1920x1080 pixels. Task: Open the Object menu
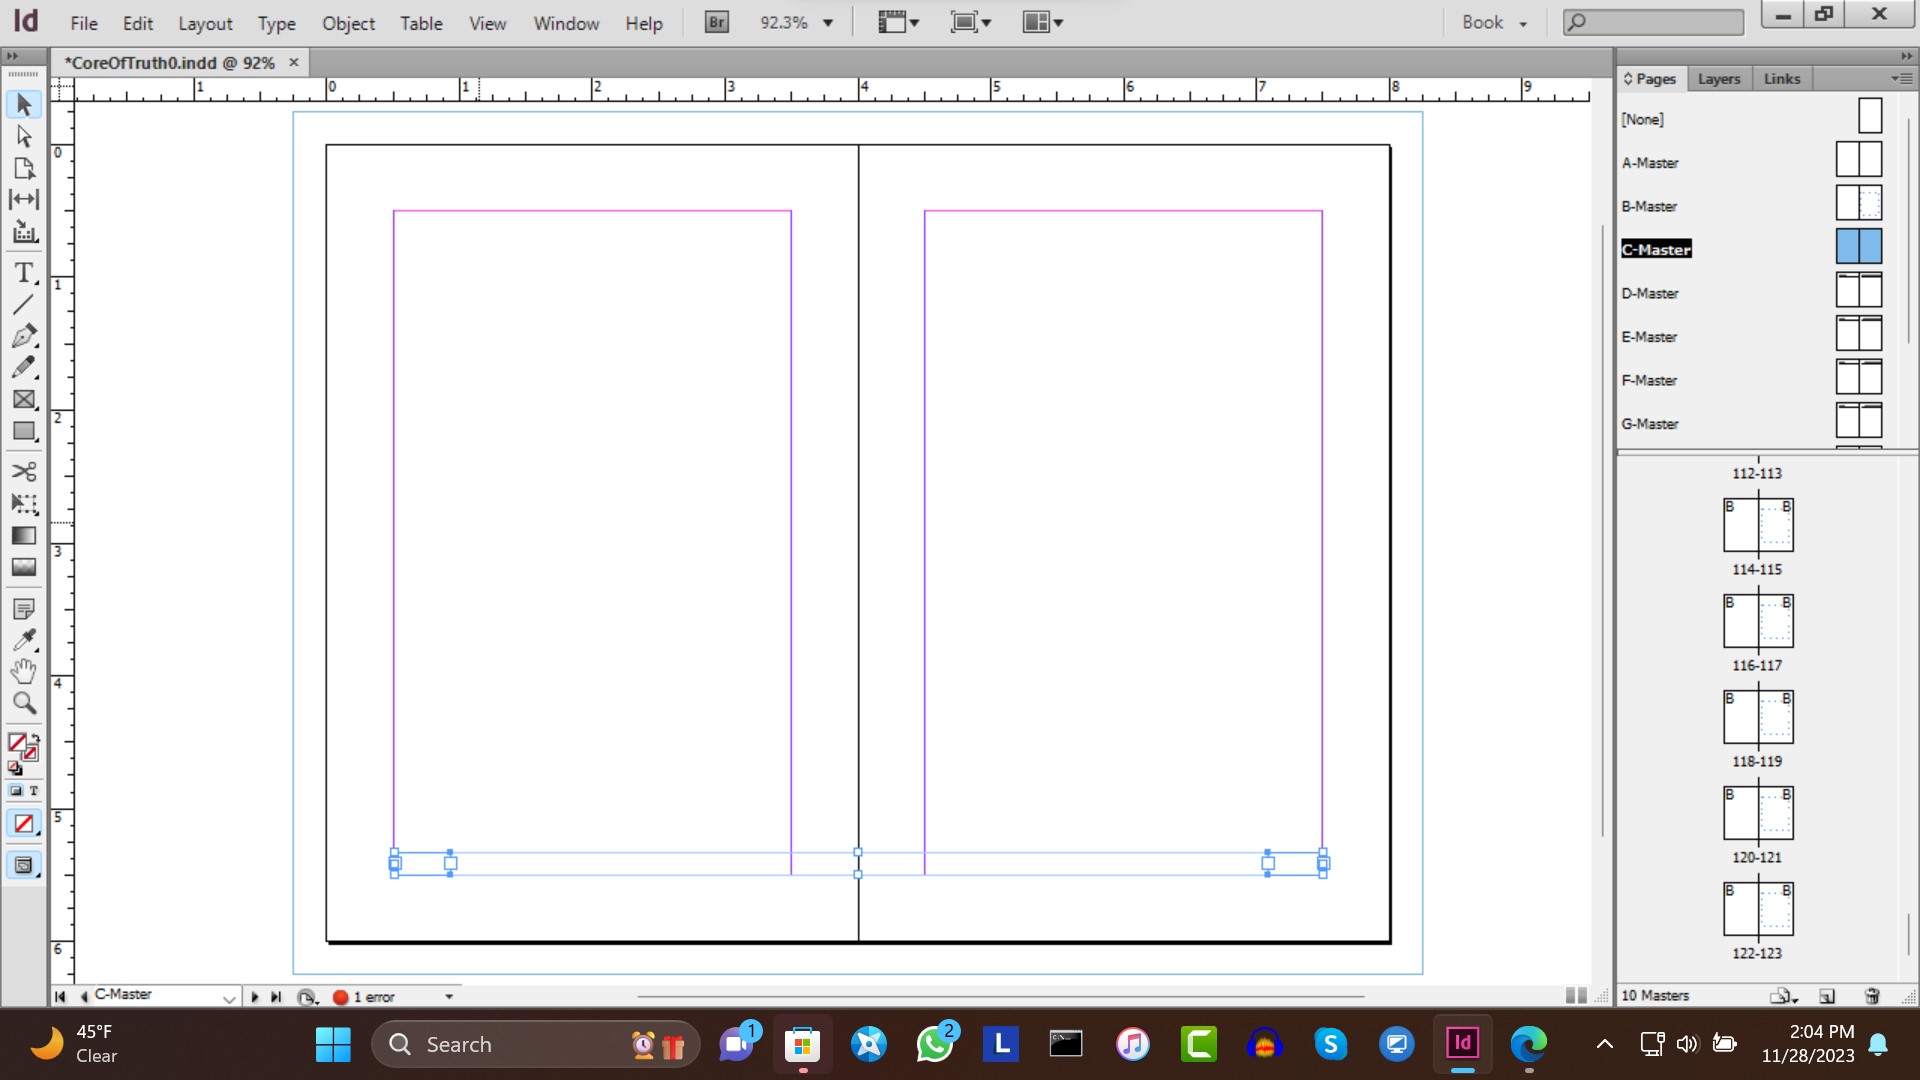(x=348, y=22)
